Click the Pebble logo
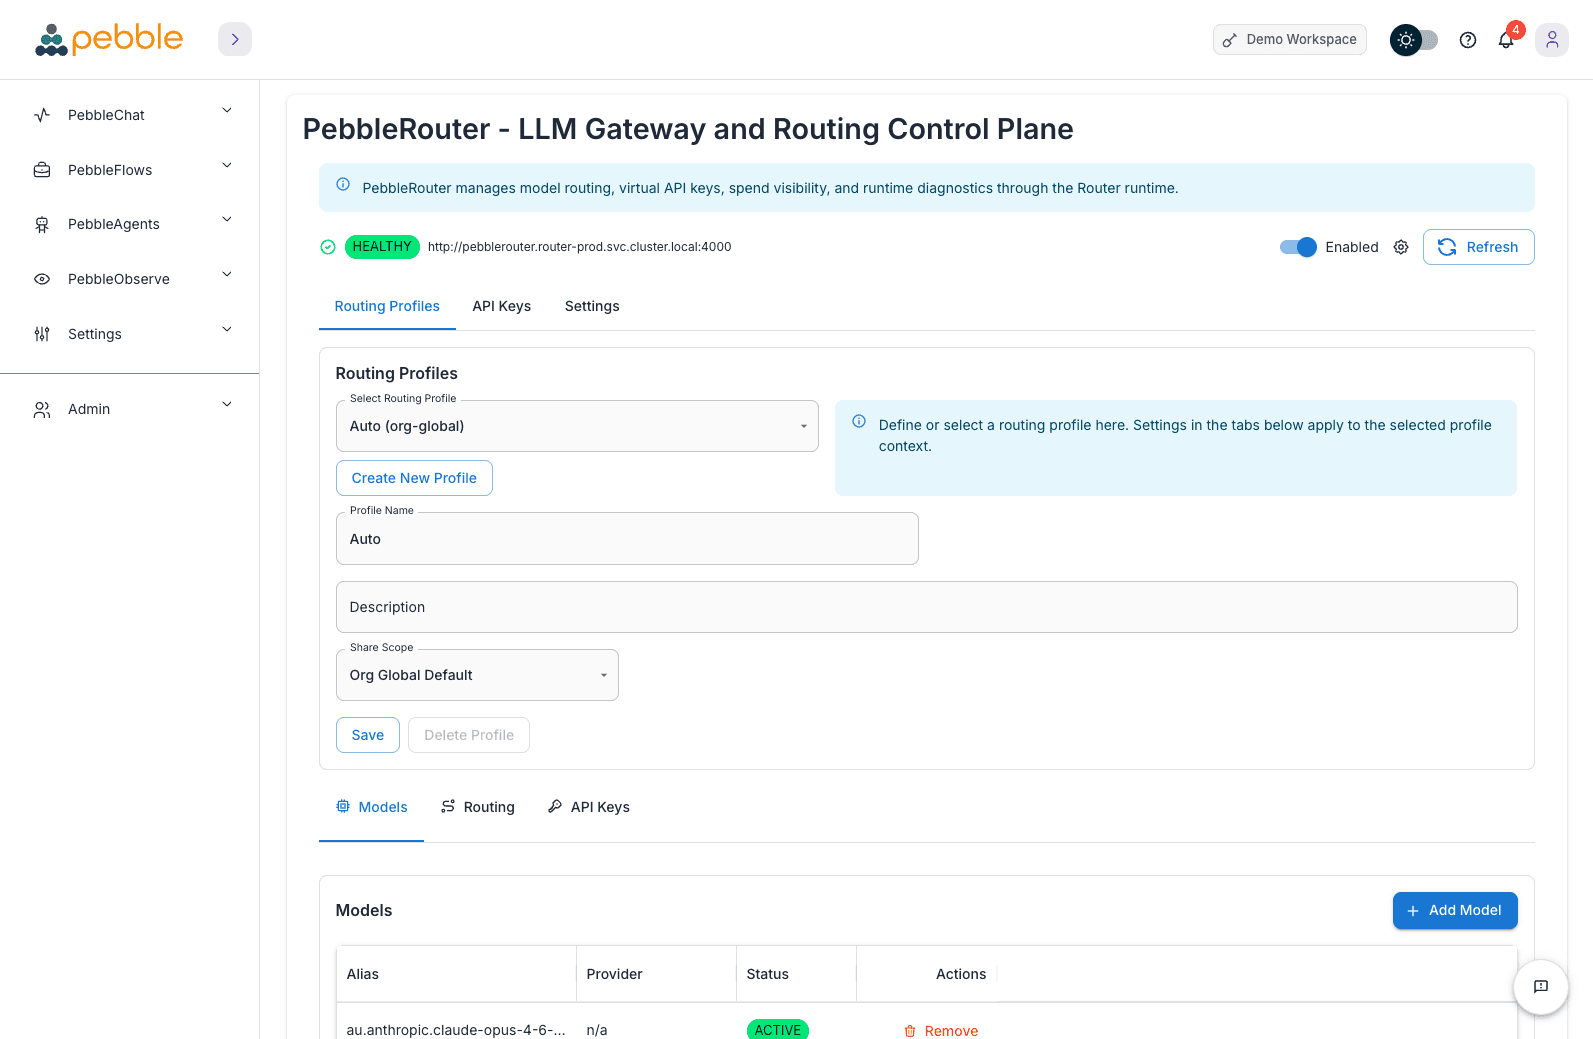 tap(108, 39)
